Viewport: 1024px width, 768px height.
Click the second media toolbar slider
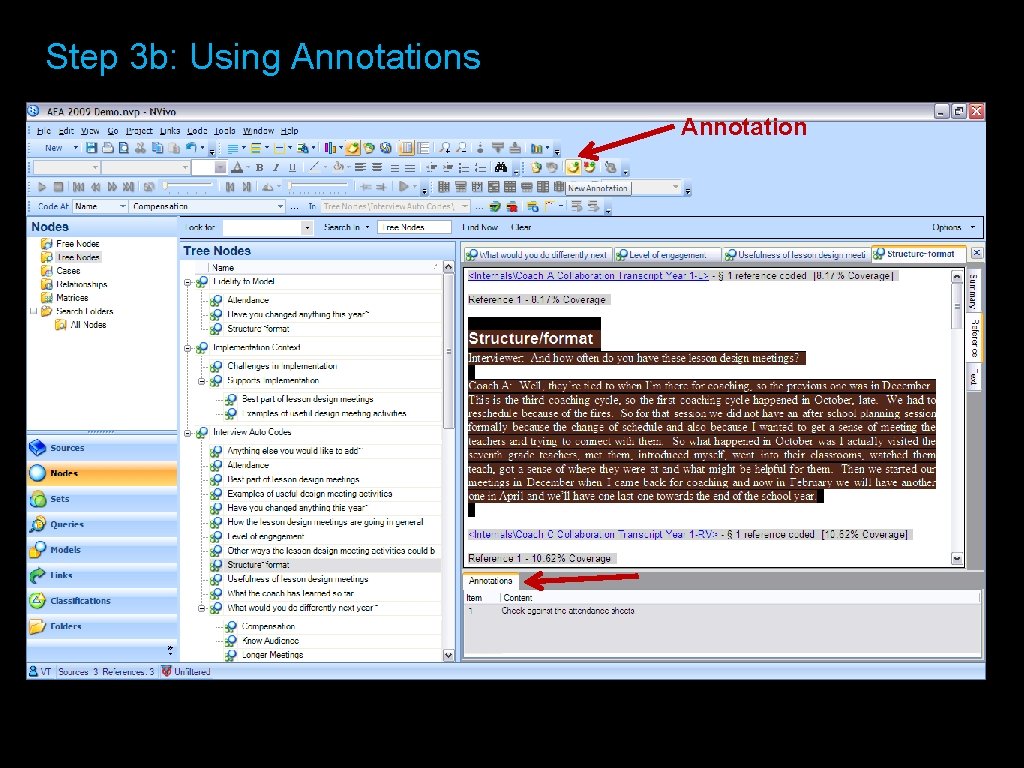click(x=317, y=187)
